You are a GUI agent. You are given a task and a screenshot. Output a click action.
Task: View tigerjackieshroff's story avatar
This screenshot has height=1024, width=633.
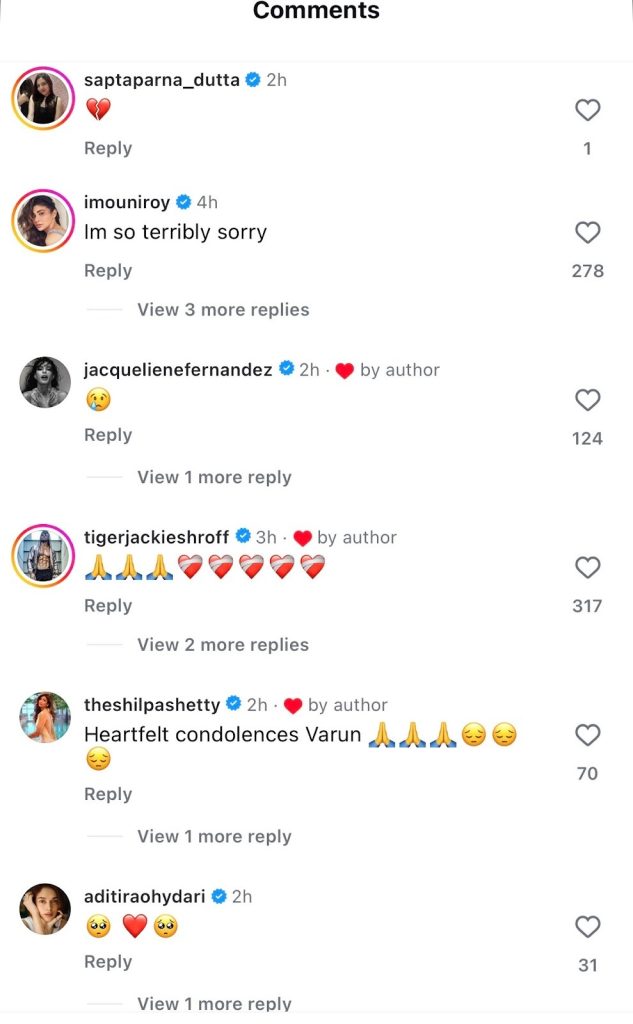(44, 555)
